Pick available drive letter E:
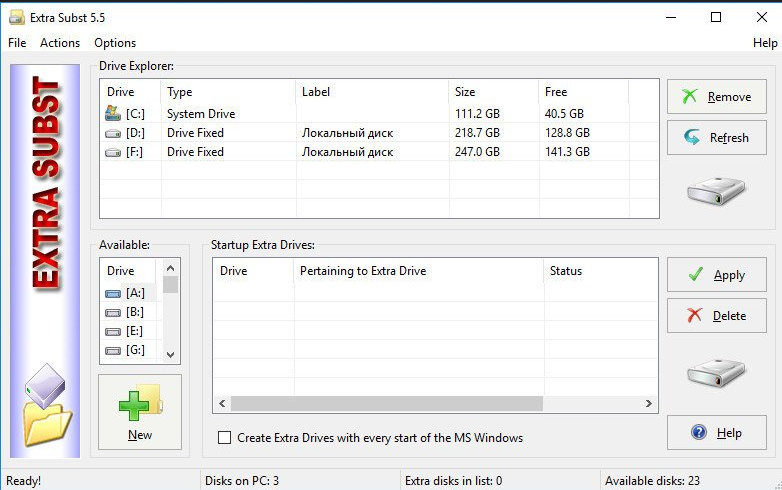The height and width of the screenshot is (490, 782). [134, 331]
